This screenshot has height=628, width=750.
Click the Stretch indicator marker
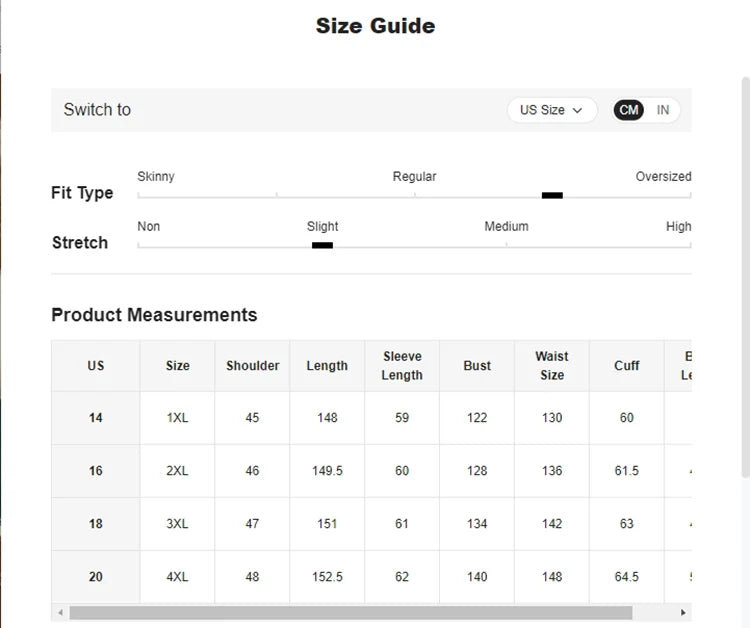[x=322, y=245]
